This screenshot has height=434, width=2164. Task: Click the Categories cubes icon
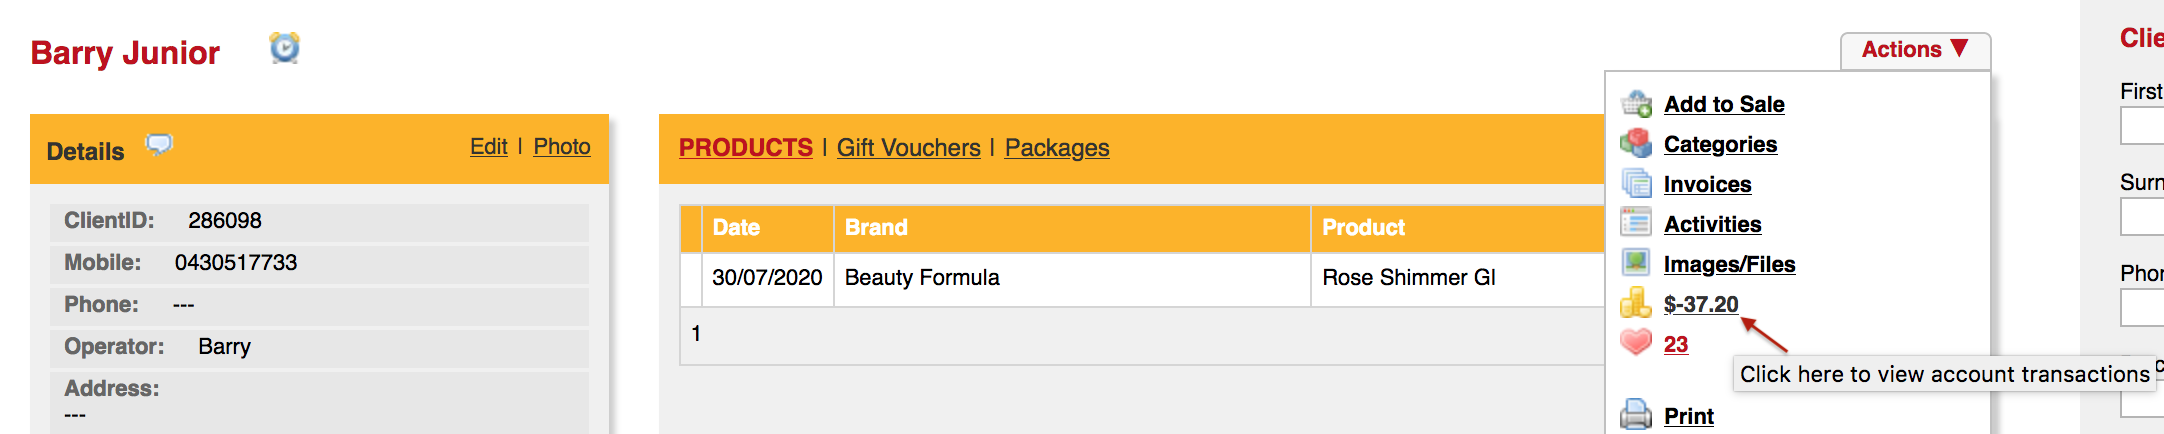click(1636, 144)
